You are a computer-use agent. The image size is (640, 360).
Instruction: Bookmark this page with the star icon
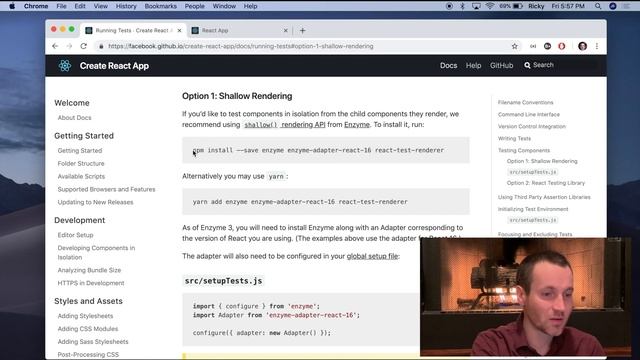coord(515,46)
